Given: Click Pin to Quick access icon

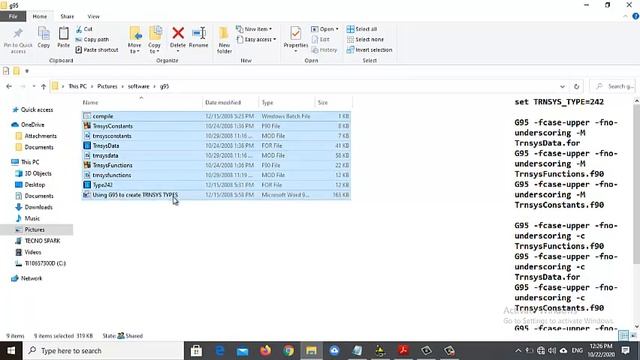Looking at the screenshot, I should click(18, 33).
